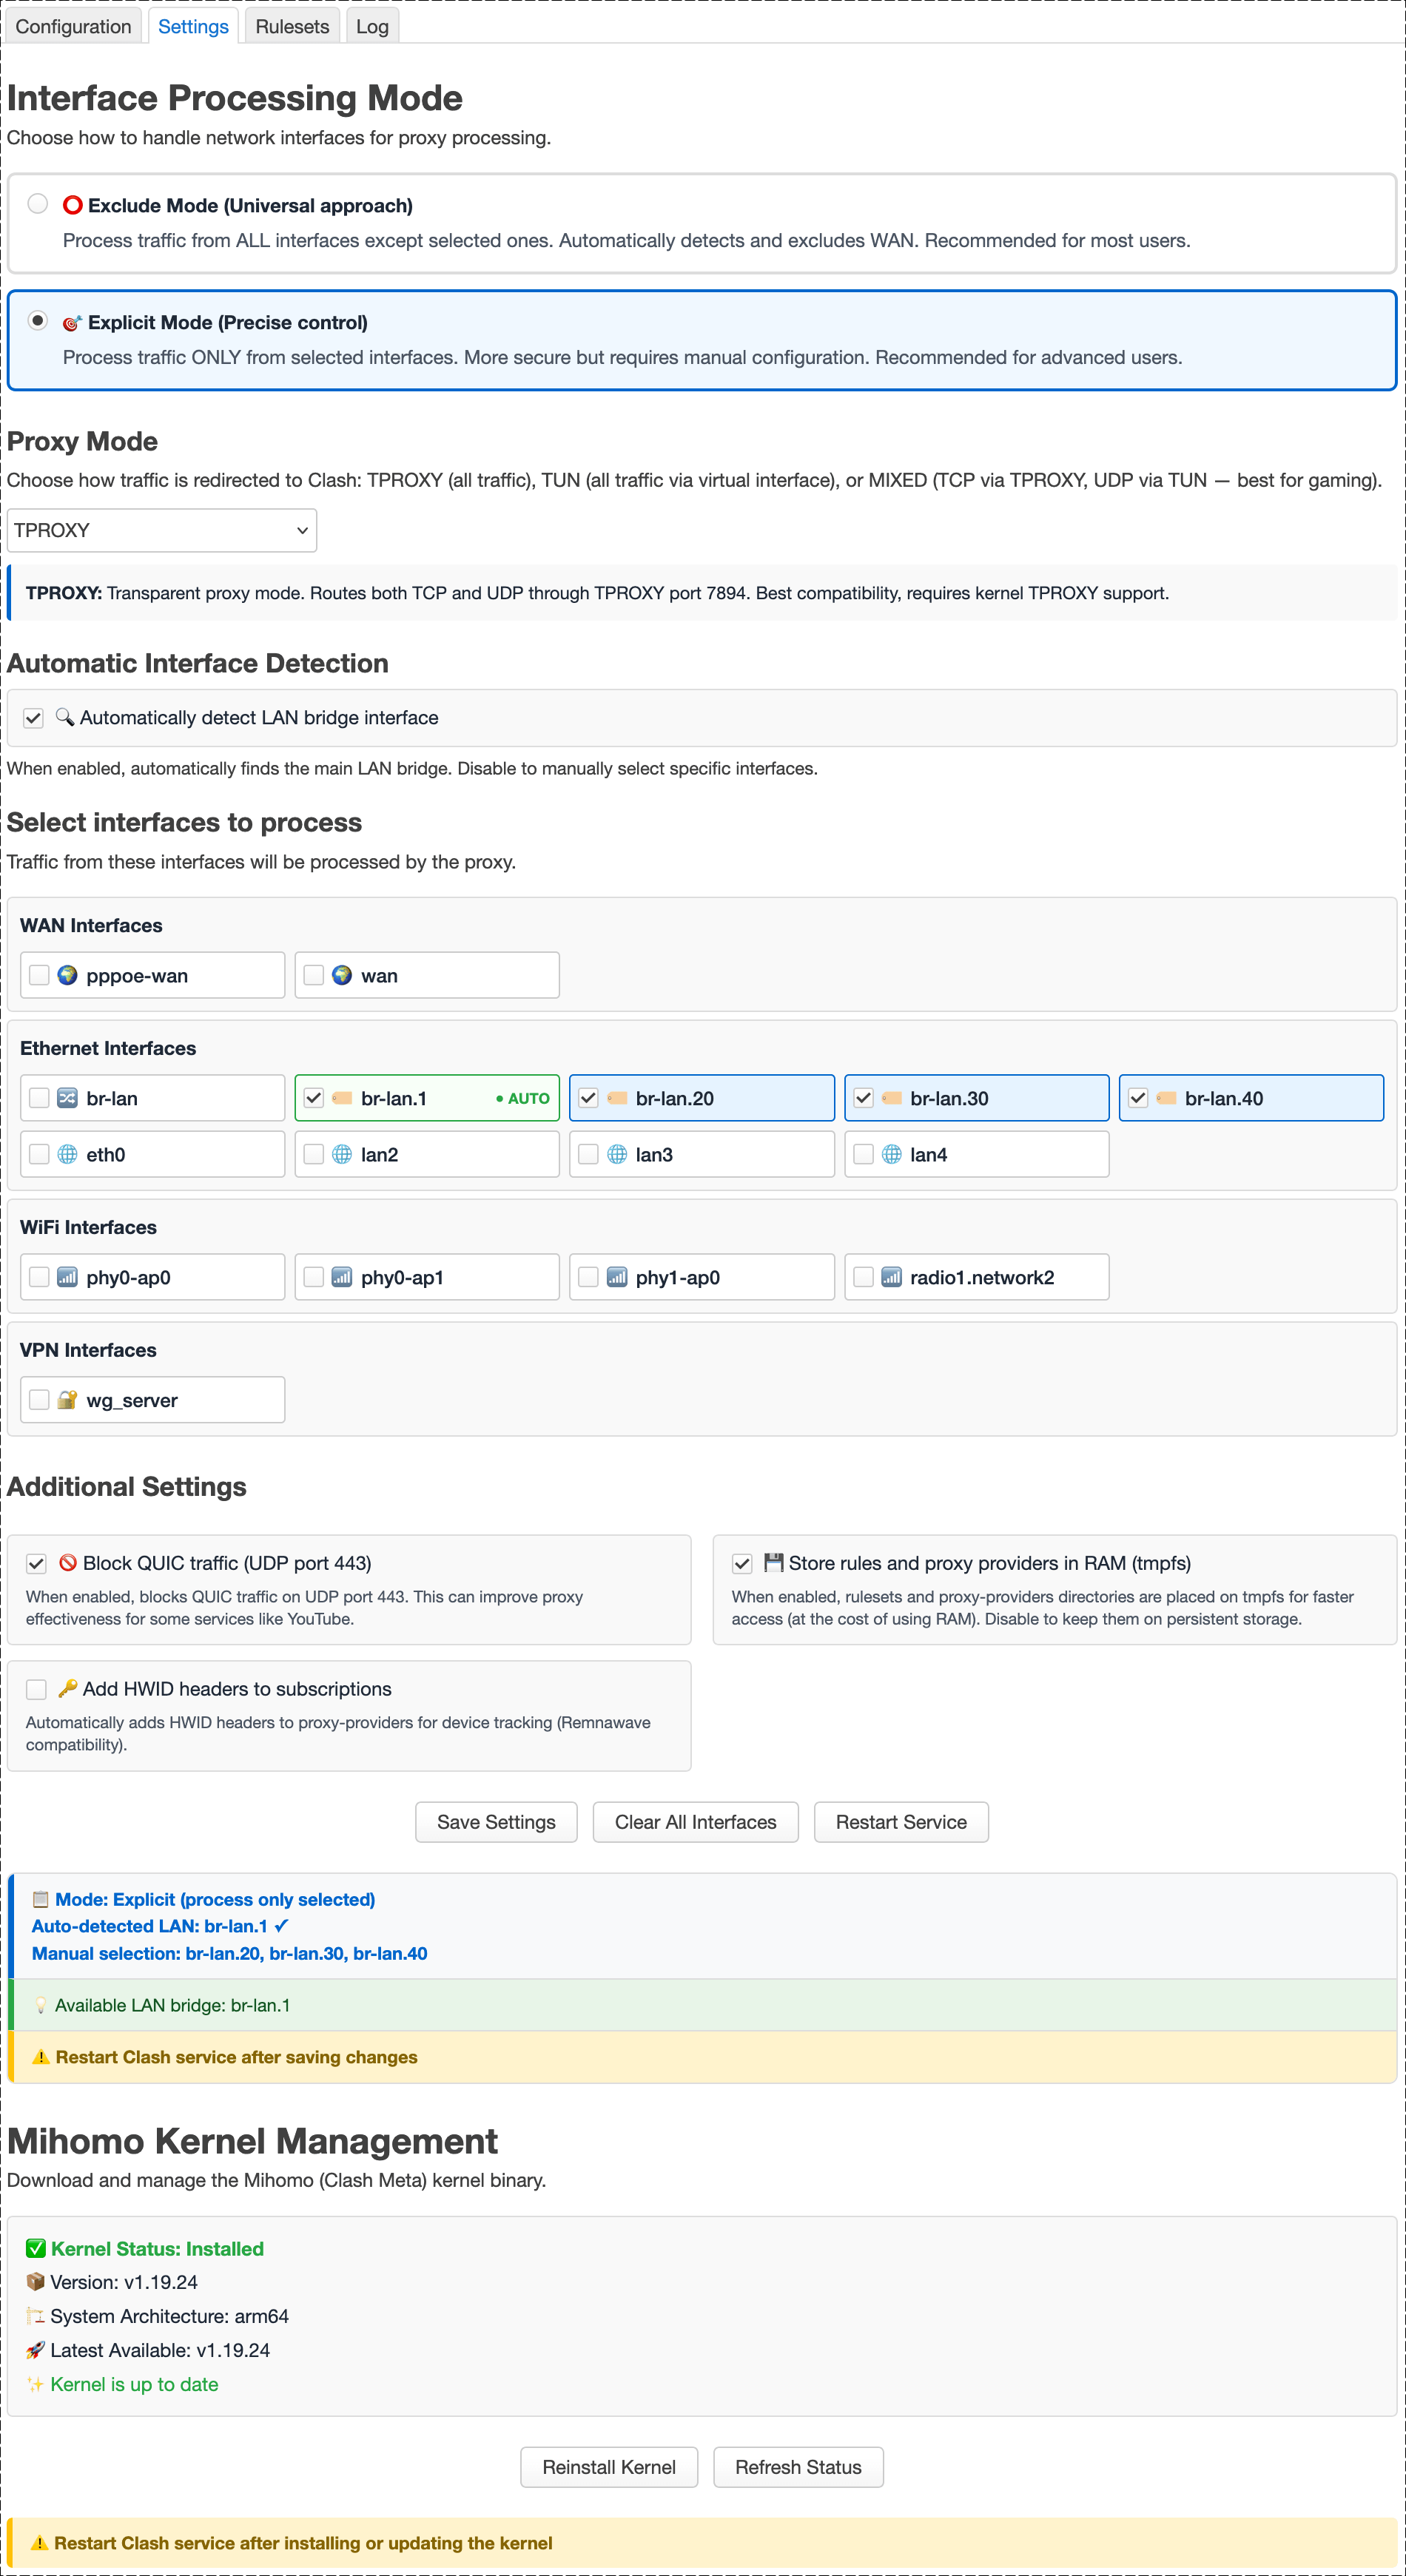1406x2576 pixels.
Task: Uncheck the br-lan.40 interface checkbox
Action: point(1138,1098)
